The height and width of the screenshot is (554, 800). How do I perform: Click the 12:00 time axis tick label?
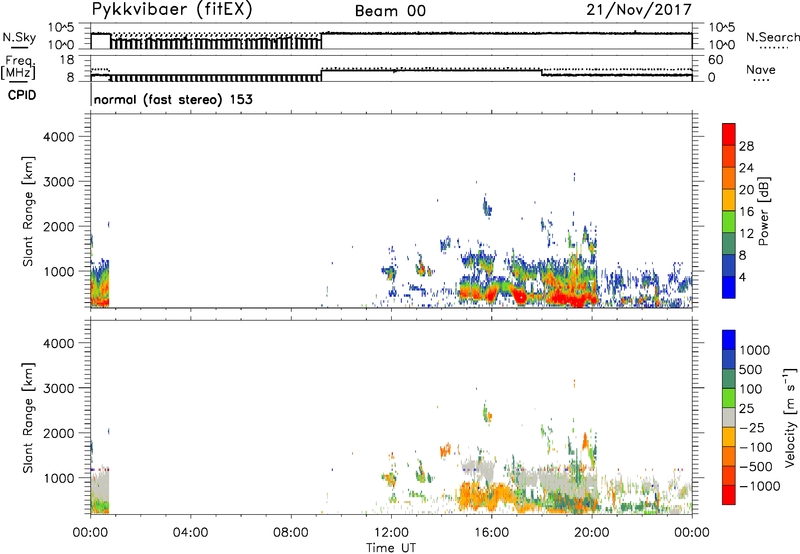click(x=391, y=533)
